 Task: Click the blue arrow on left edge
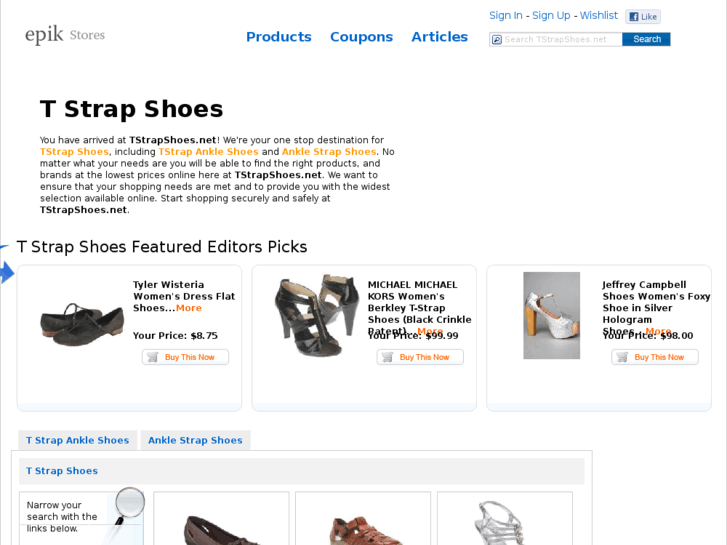(x=6, y=271)
